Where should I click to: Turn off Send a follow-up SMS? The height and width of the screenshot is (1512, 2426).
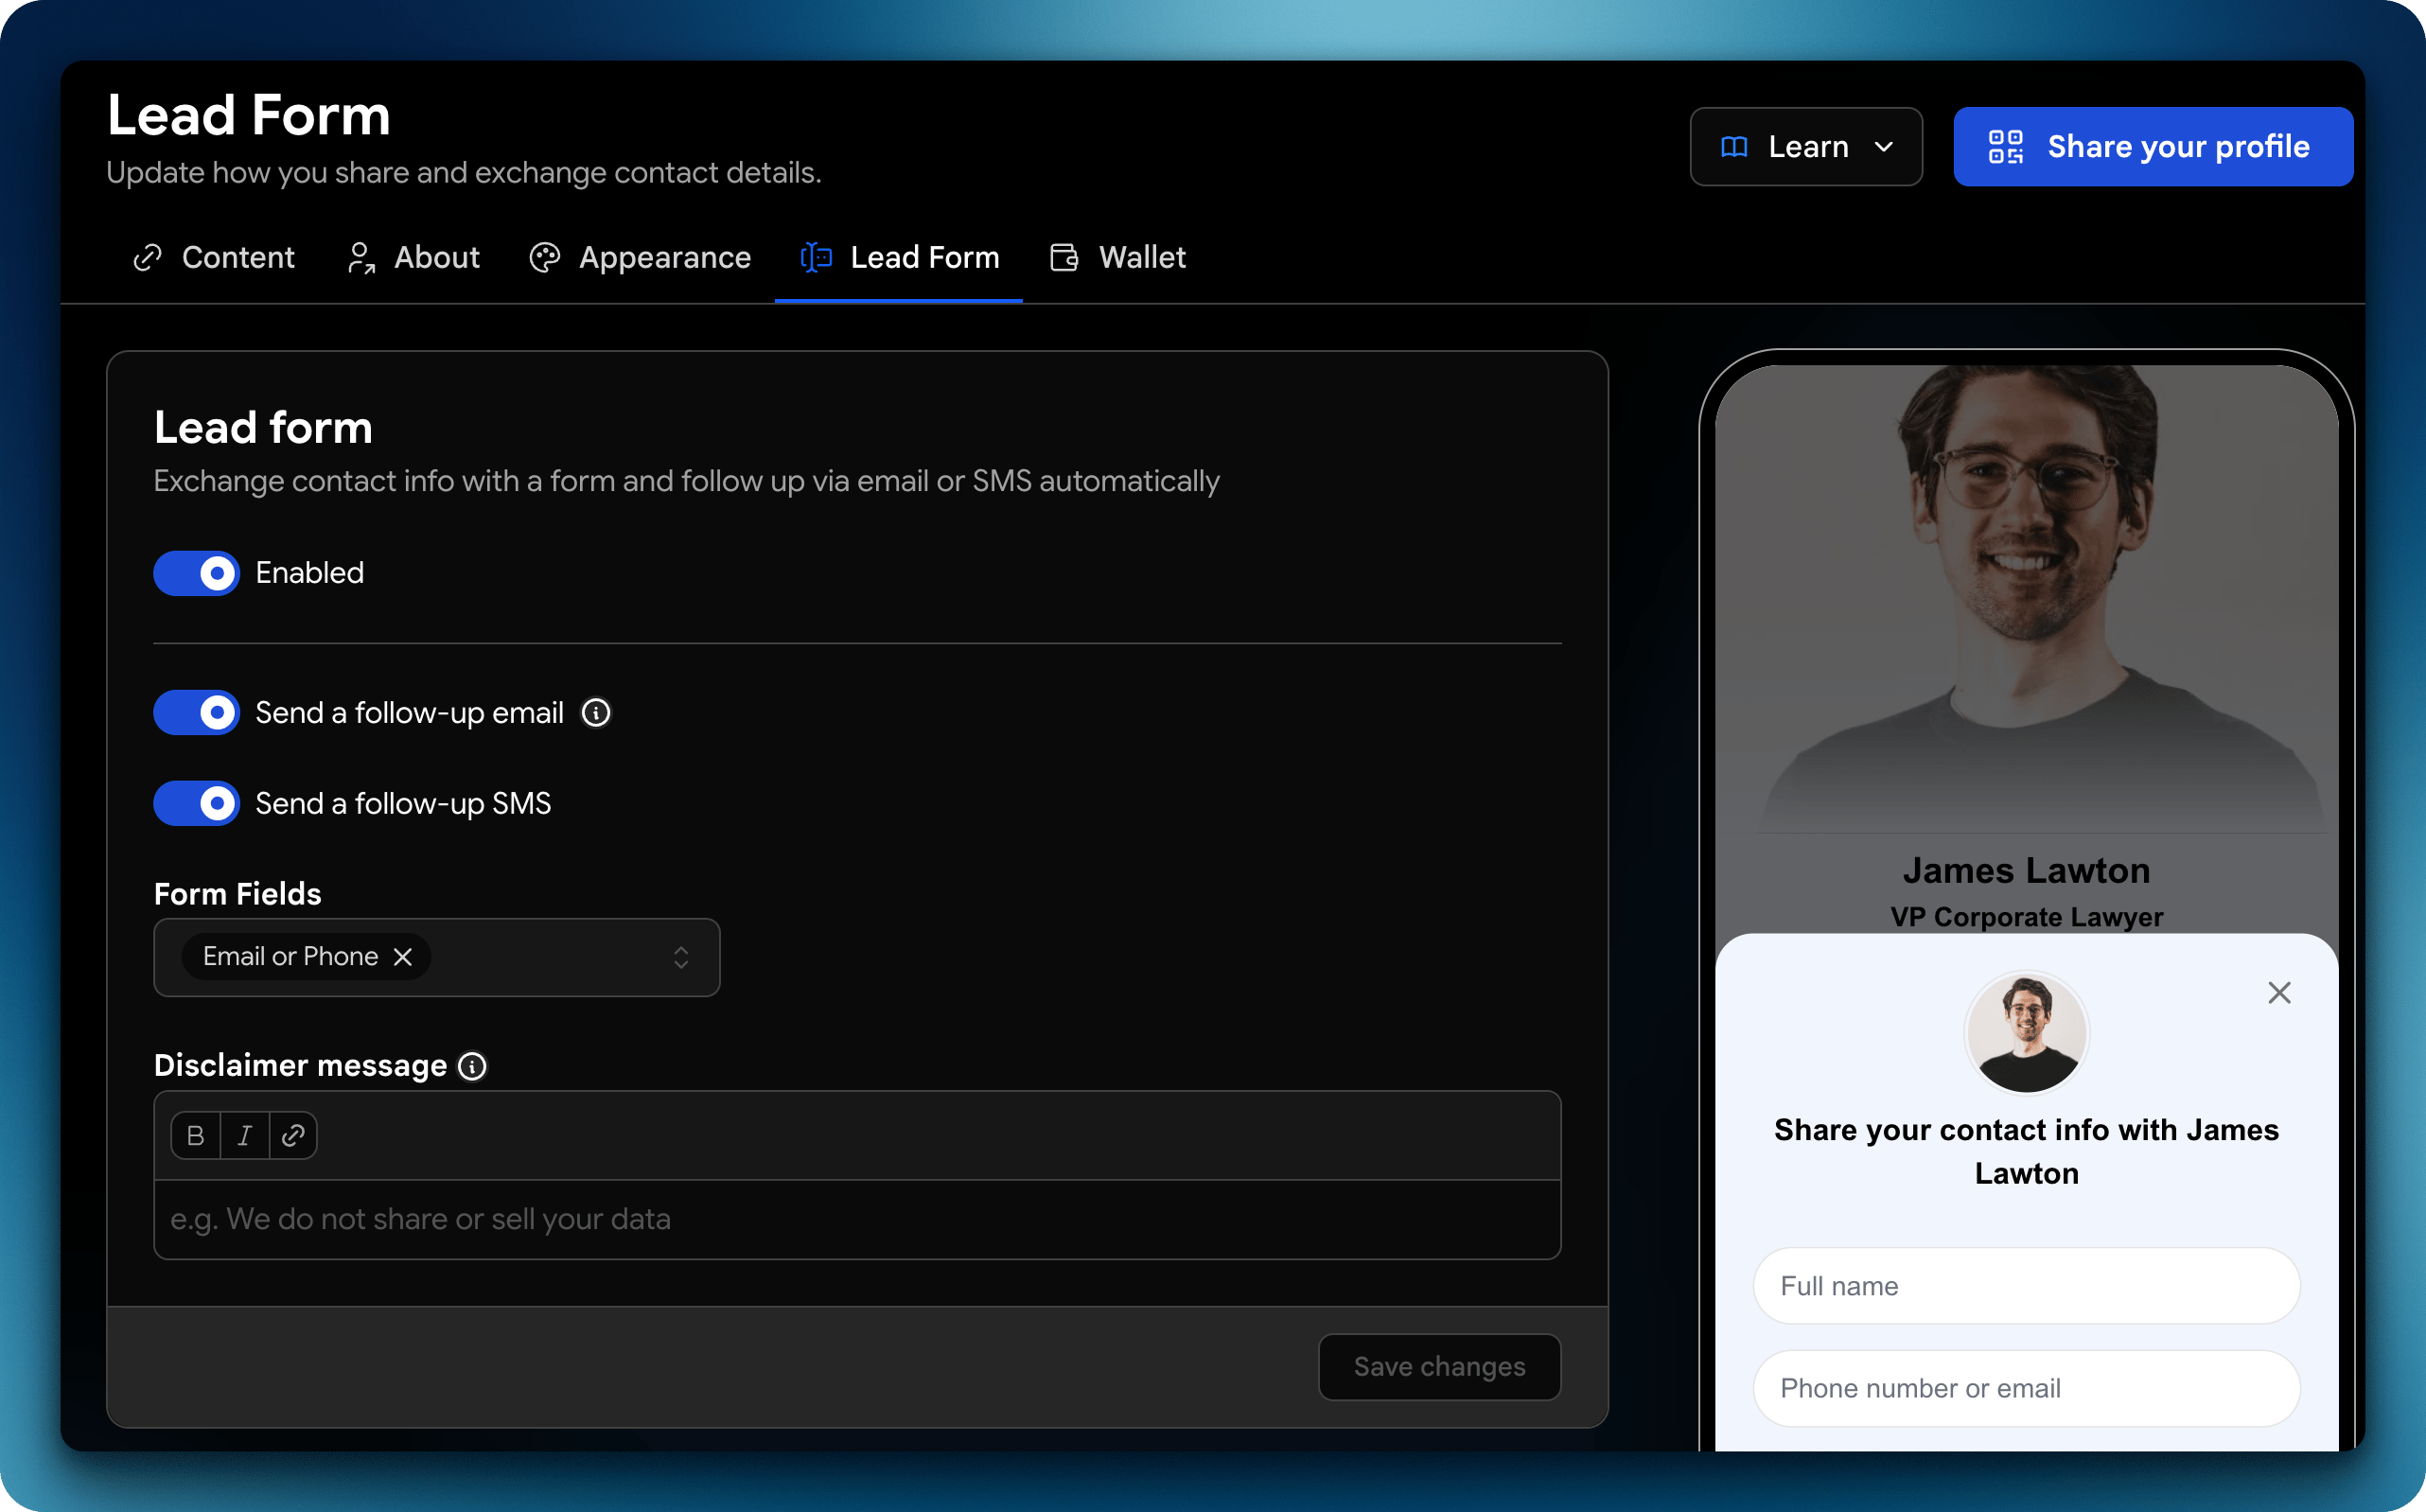tap(196, 803)
